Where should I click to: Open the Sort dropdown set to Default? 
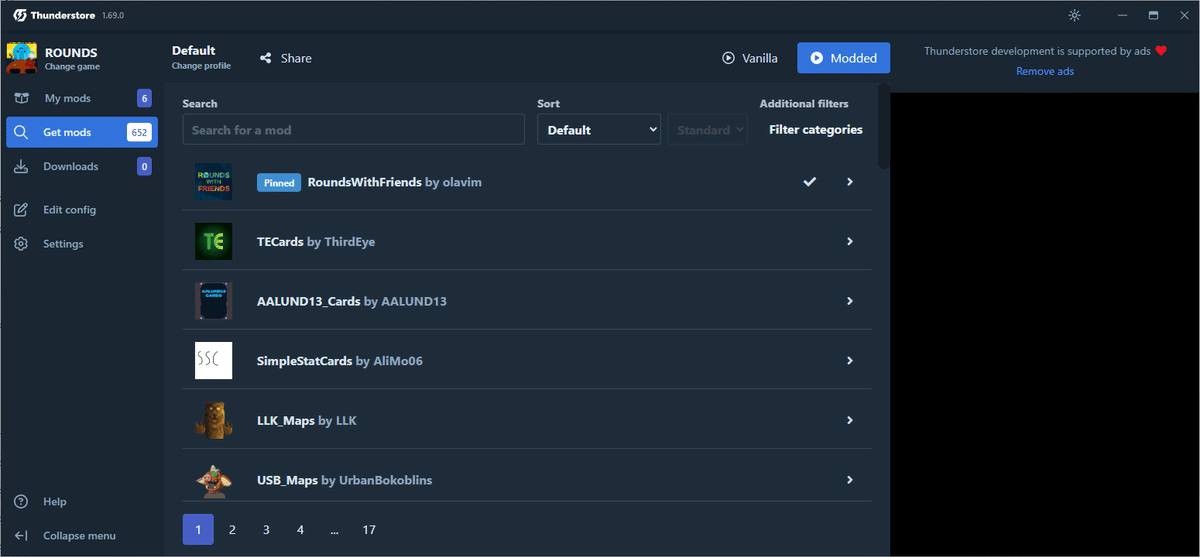click(599, 130)
